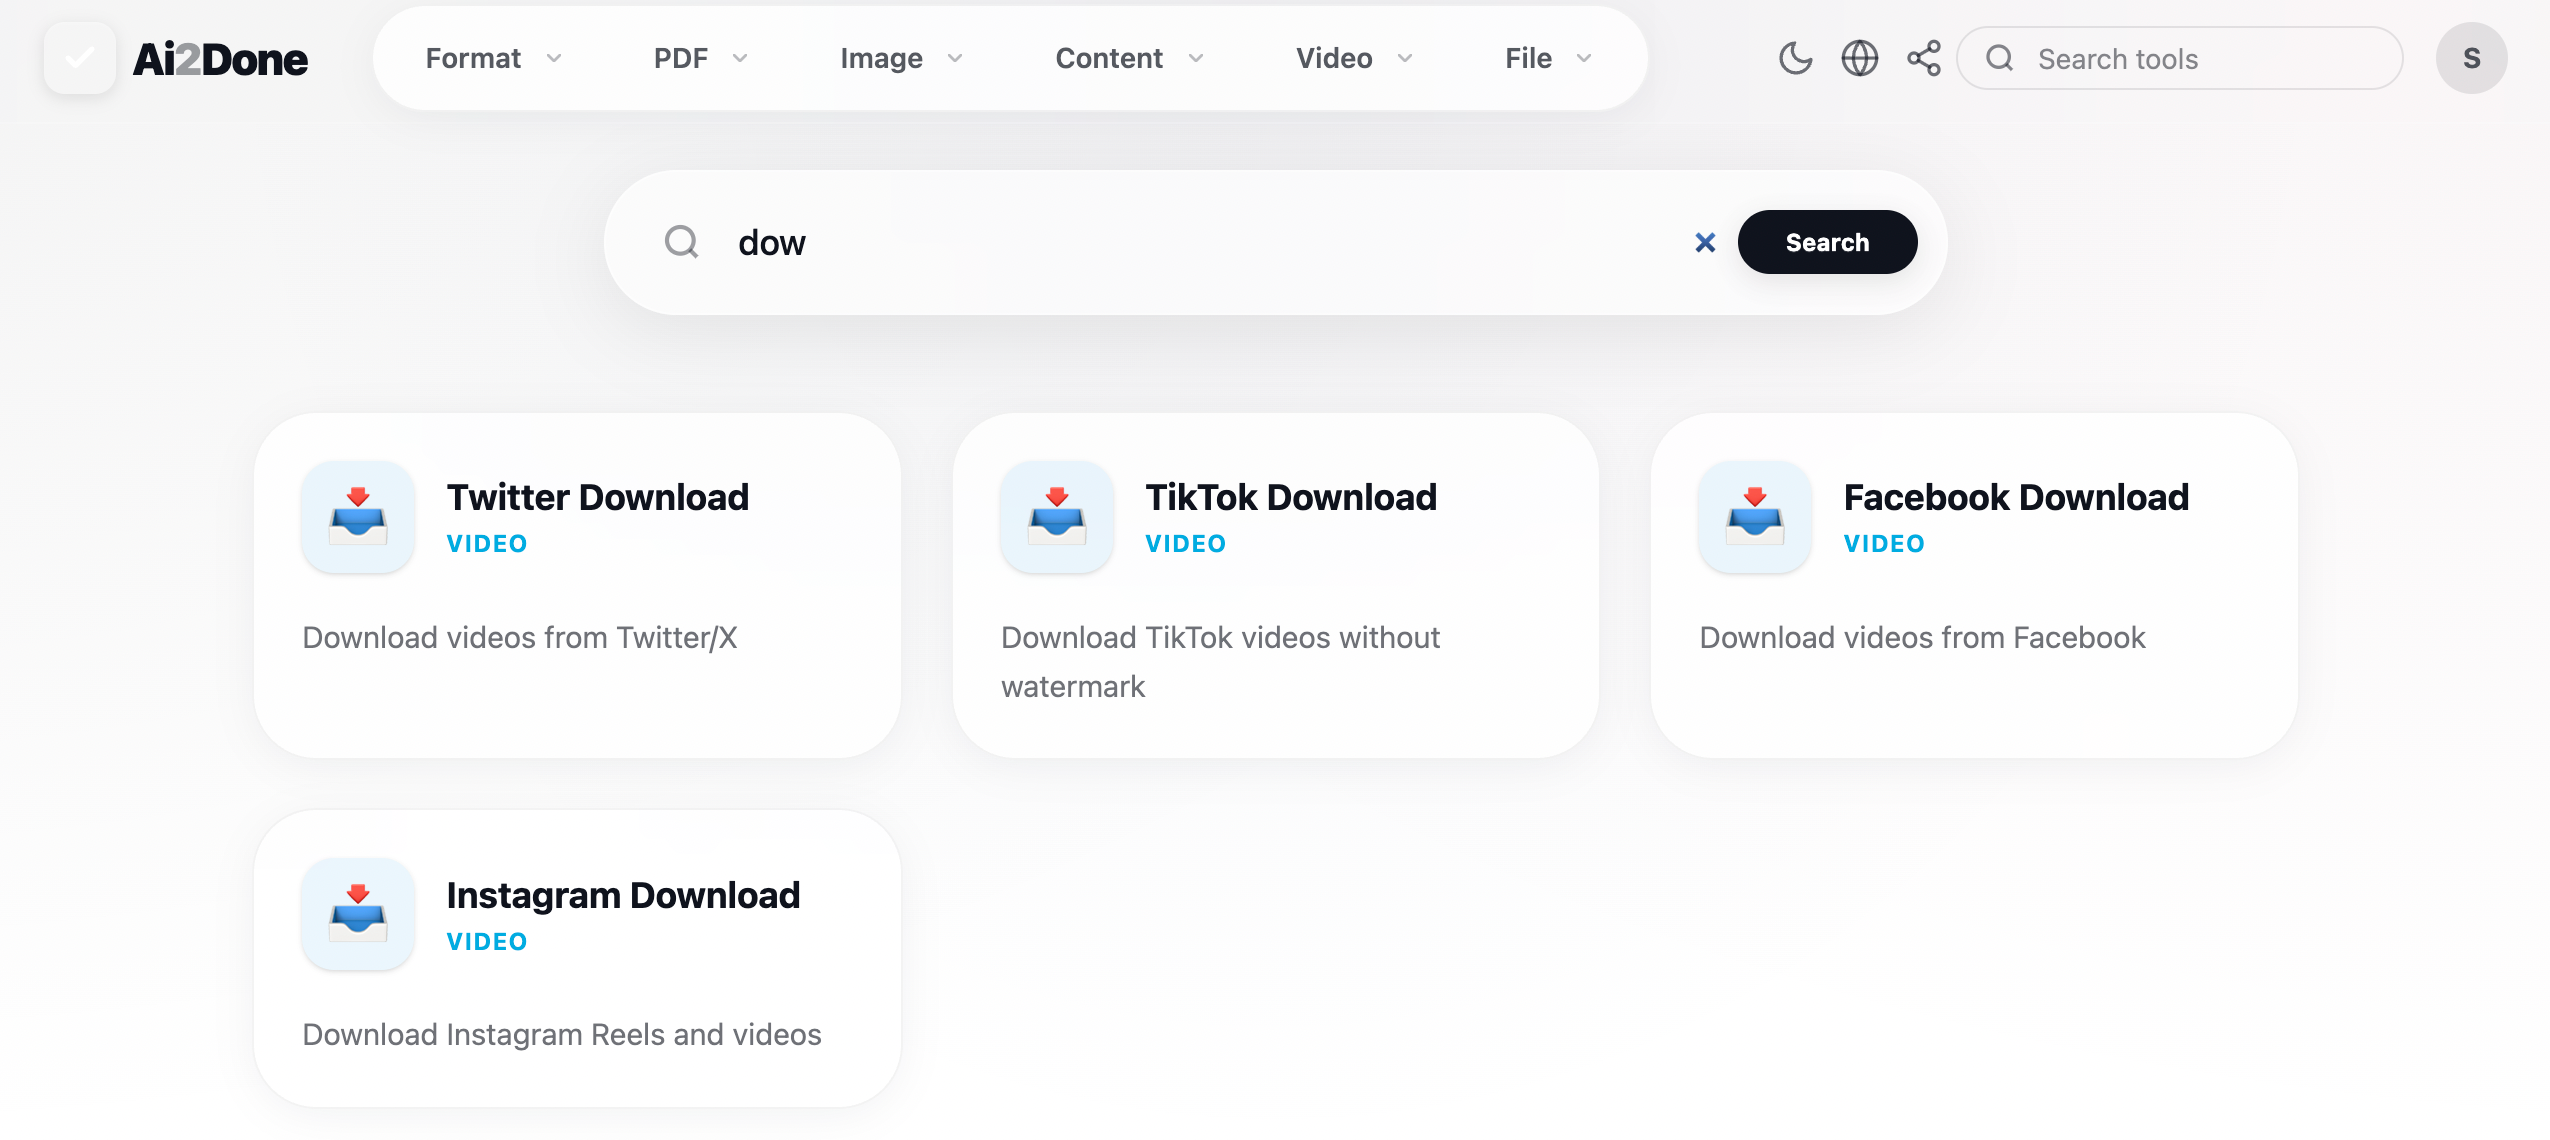Viewport: 2550px width, 1140px height.
Task: Clear the search query with X
Action: (1705, 242)
